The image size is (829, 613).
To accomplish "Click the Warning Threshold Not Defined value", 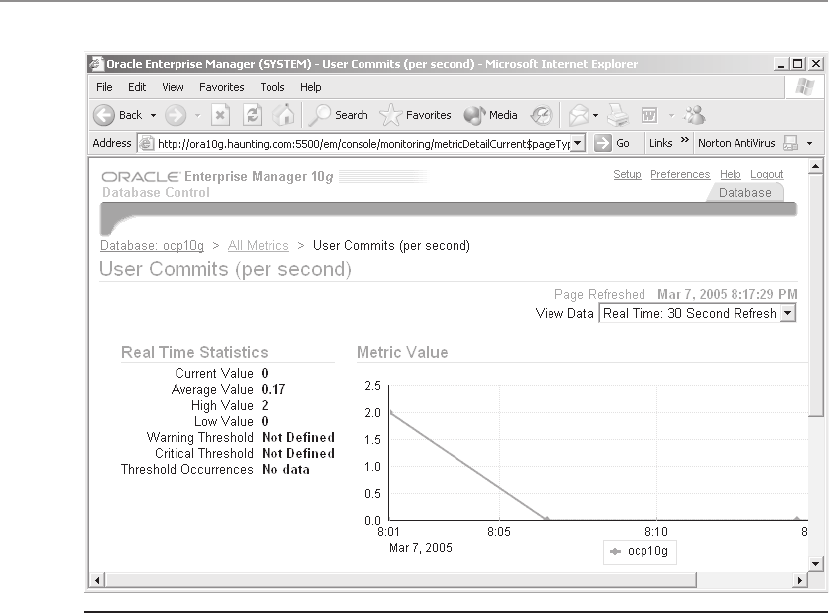I will click(x=298, y=437).
